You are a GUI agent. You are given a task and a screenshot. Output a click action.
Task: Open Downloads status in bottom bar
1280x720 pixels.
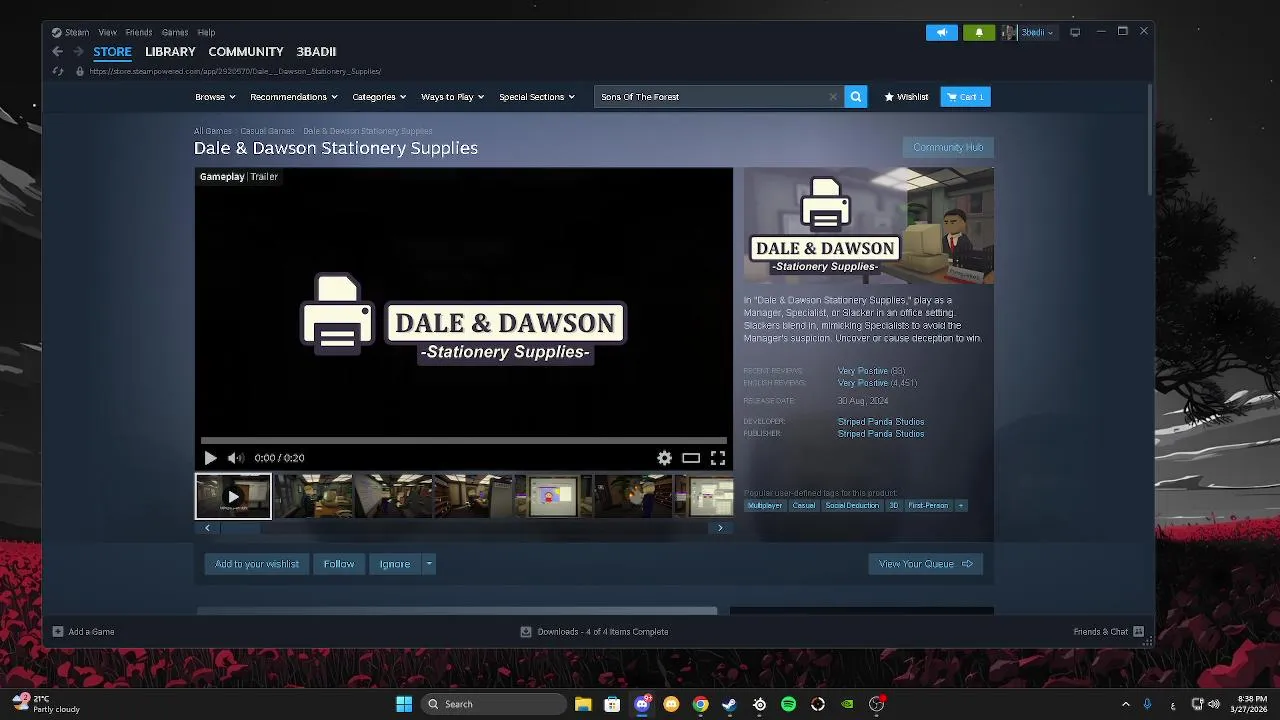pyautogui.click(x=594, y=632)
